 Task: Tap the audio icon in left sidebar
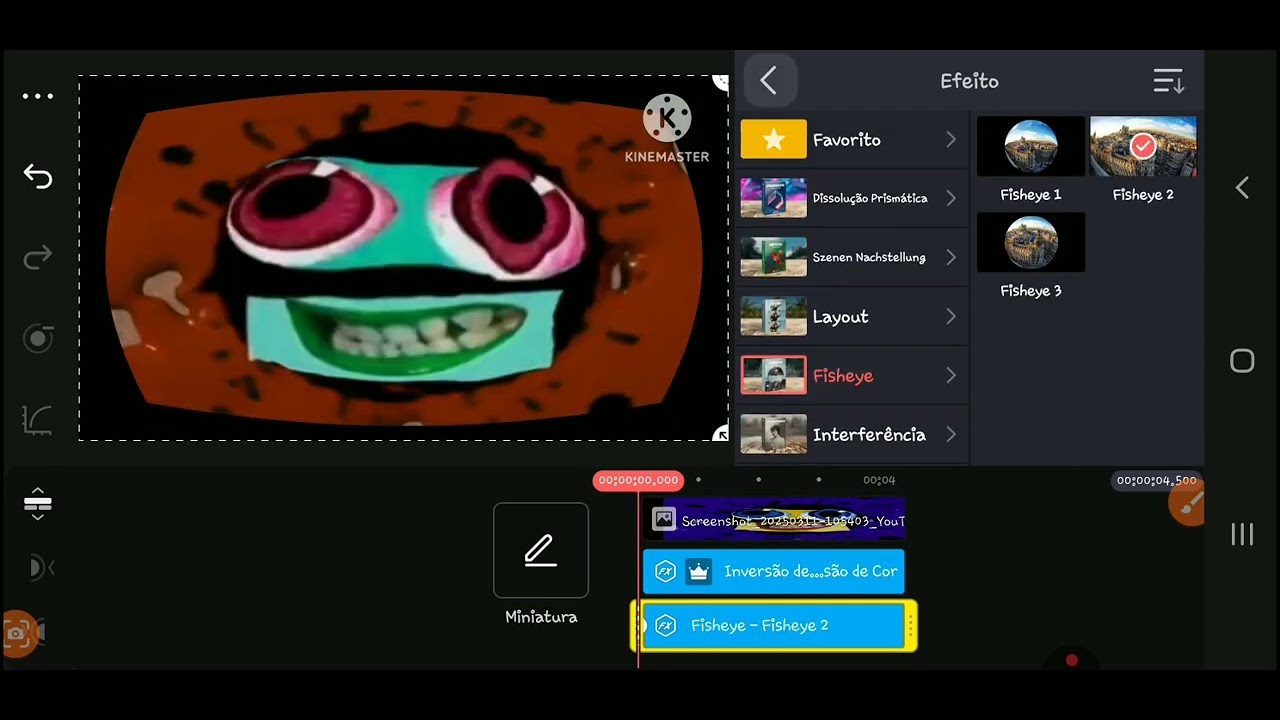pyautogui.click(x=40, y=568)
